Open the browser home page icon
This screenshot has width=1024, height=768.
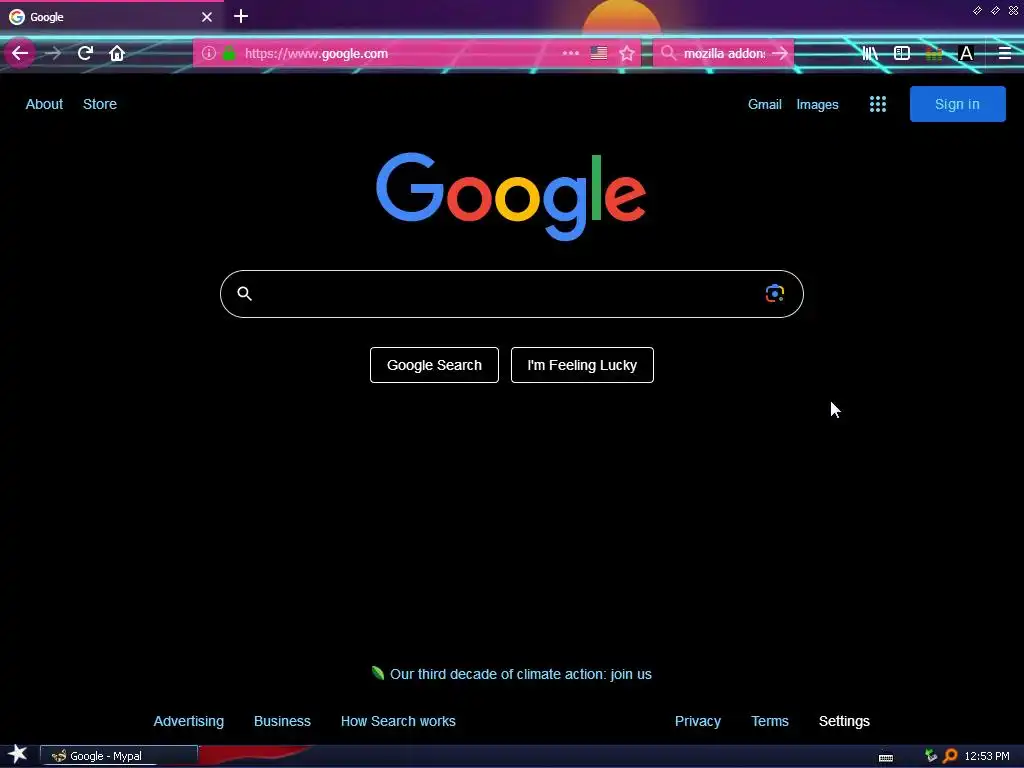pyautogui.click(x=117, y=53)
